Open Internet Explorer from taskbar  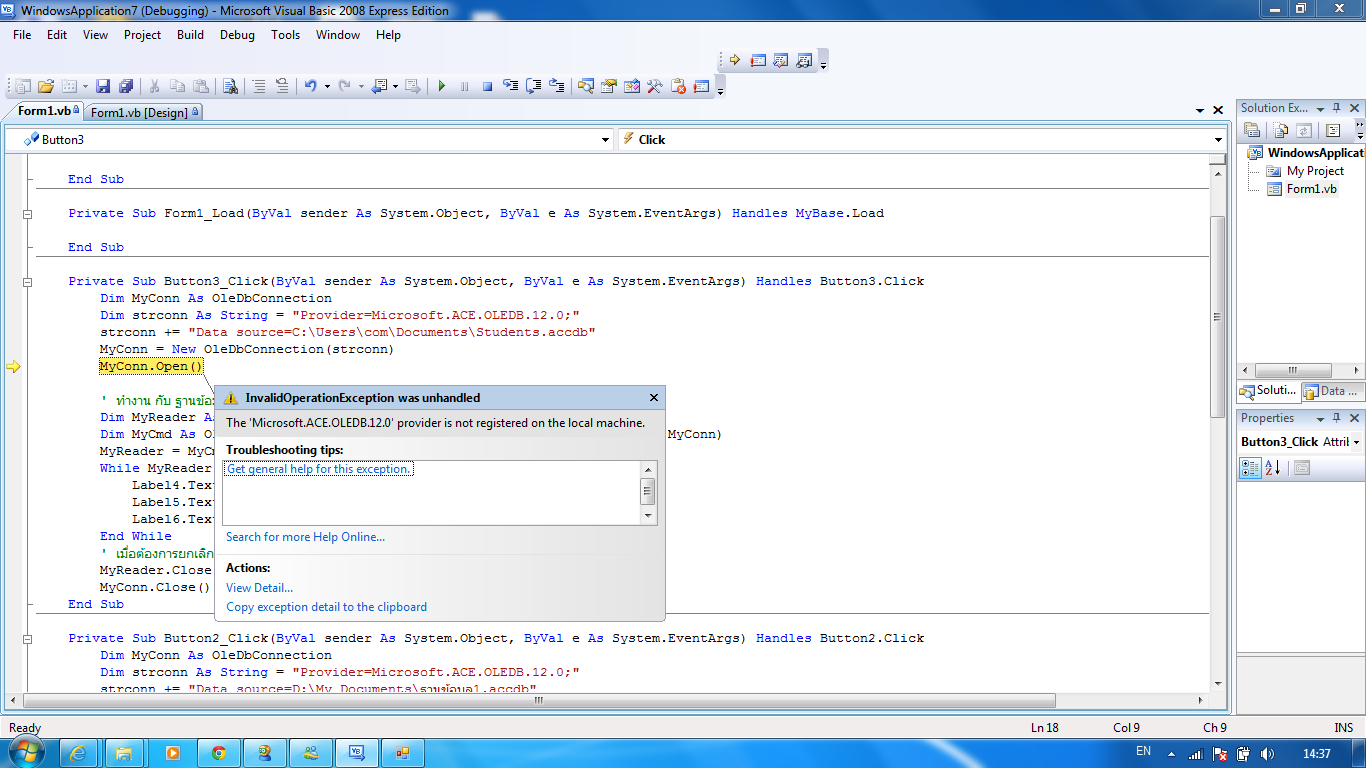(x=79, y=753)
